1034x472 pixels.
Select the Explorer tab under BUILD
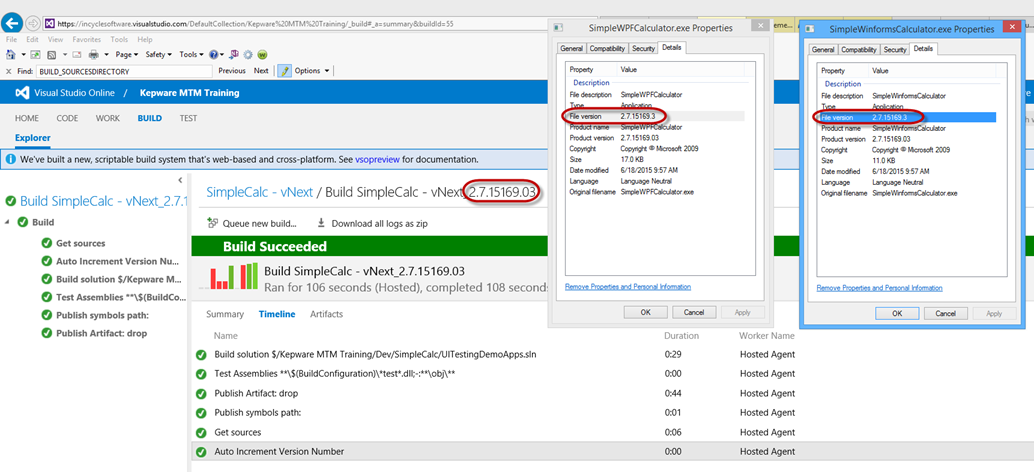coord(33,138)
